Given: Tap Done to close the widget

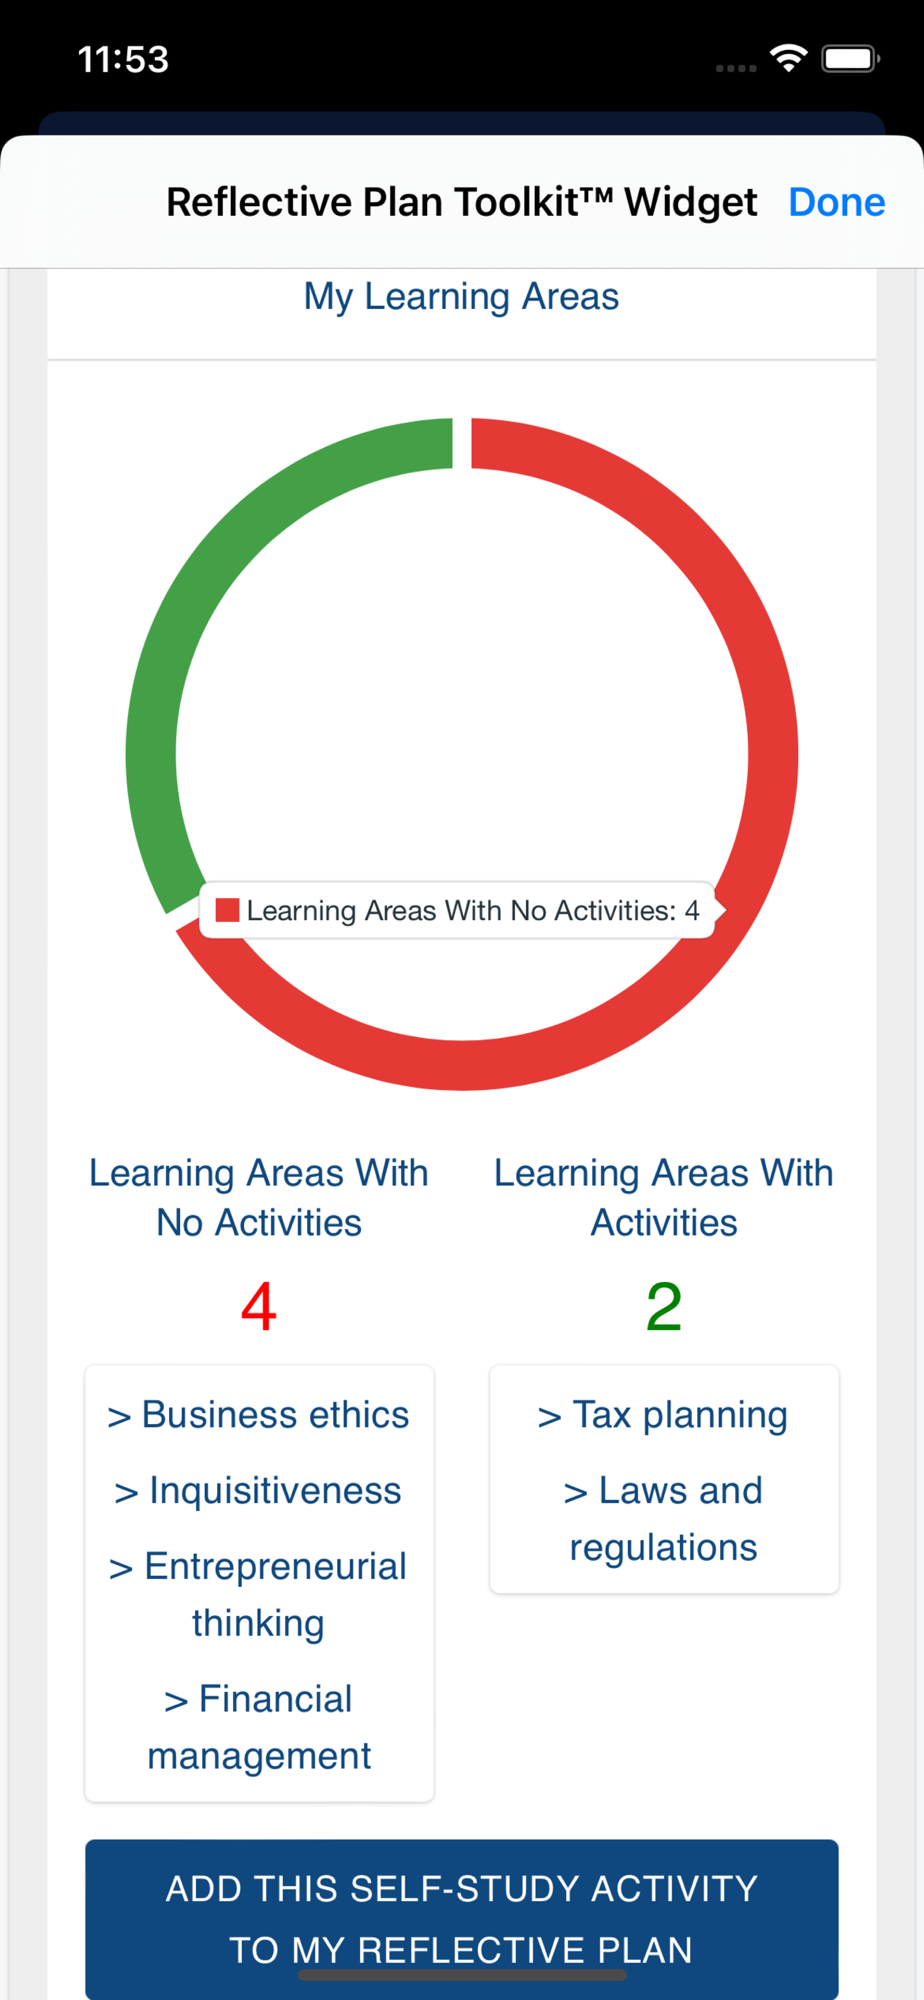Looking at the screenshot, I should click(x=836, y=202).
